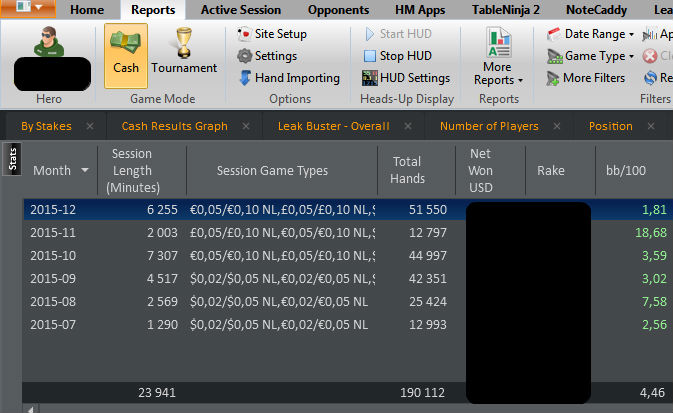
Task: Close the Position tab
Action: (x=651, y=126)
